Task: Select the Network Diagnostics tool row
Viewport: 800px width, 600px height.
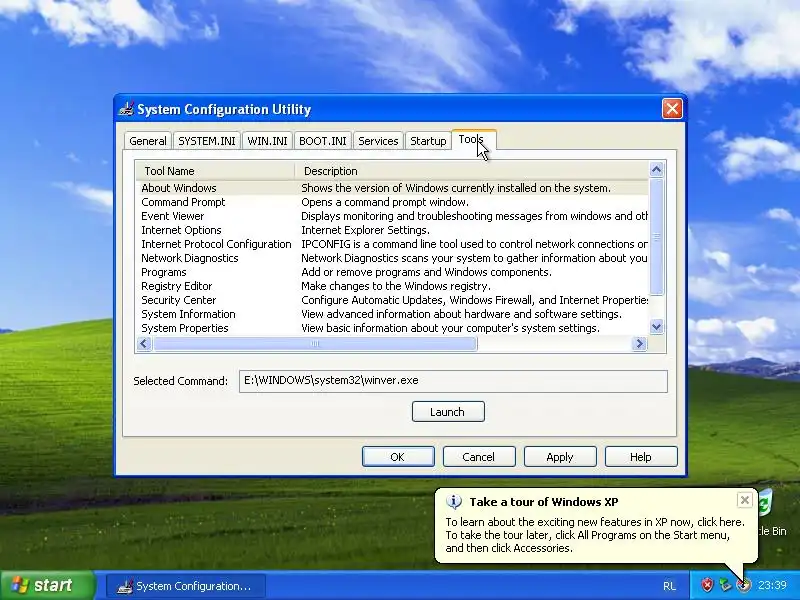Action: click(x=392, y=258)
